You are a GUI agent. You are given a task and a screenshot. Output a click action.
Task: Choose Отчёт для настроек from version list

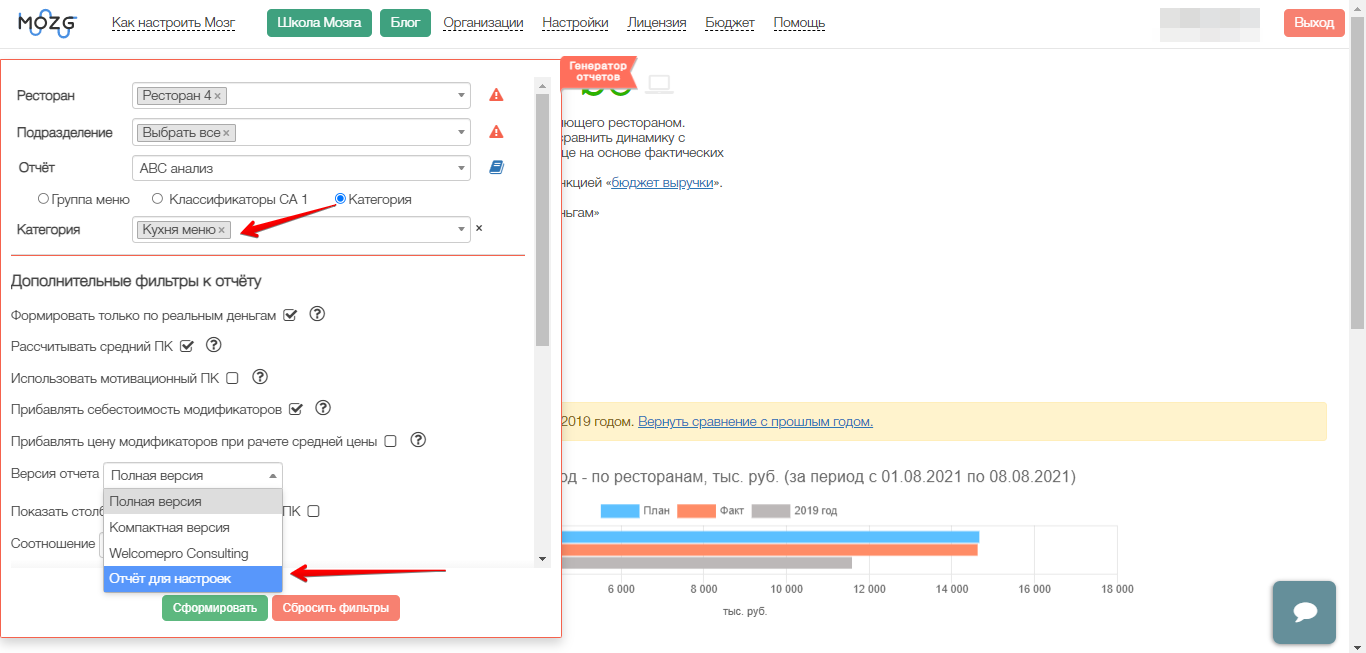[x=170, y=579]
